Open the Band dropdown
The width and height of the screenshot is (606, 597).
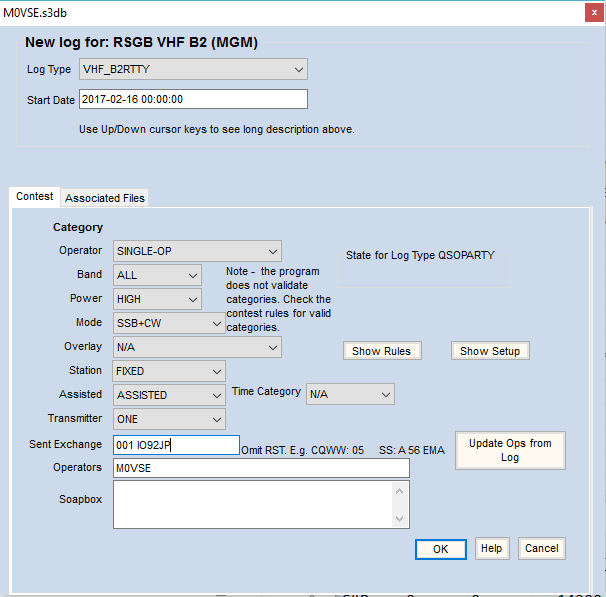coord(157,275)
